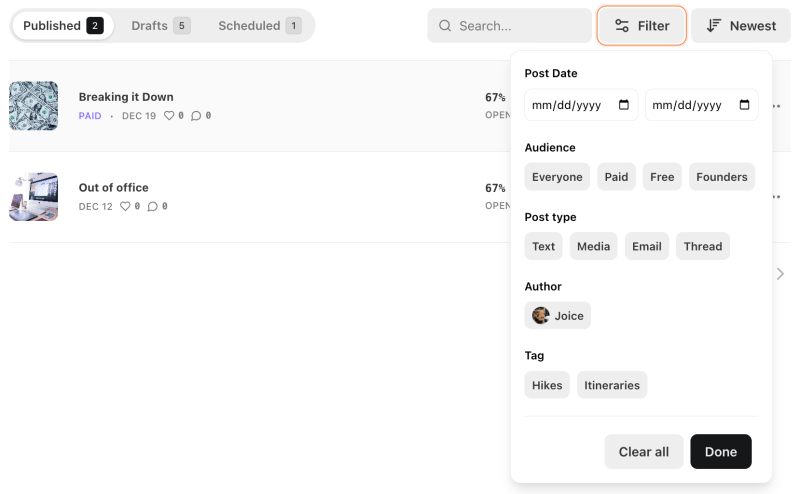800x494 pixels.
Task: Filter by author Joice
Action: [558, 315]
